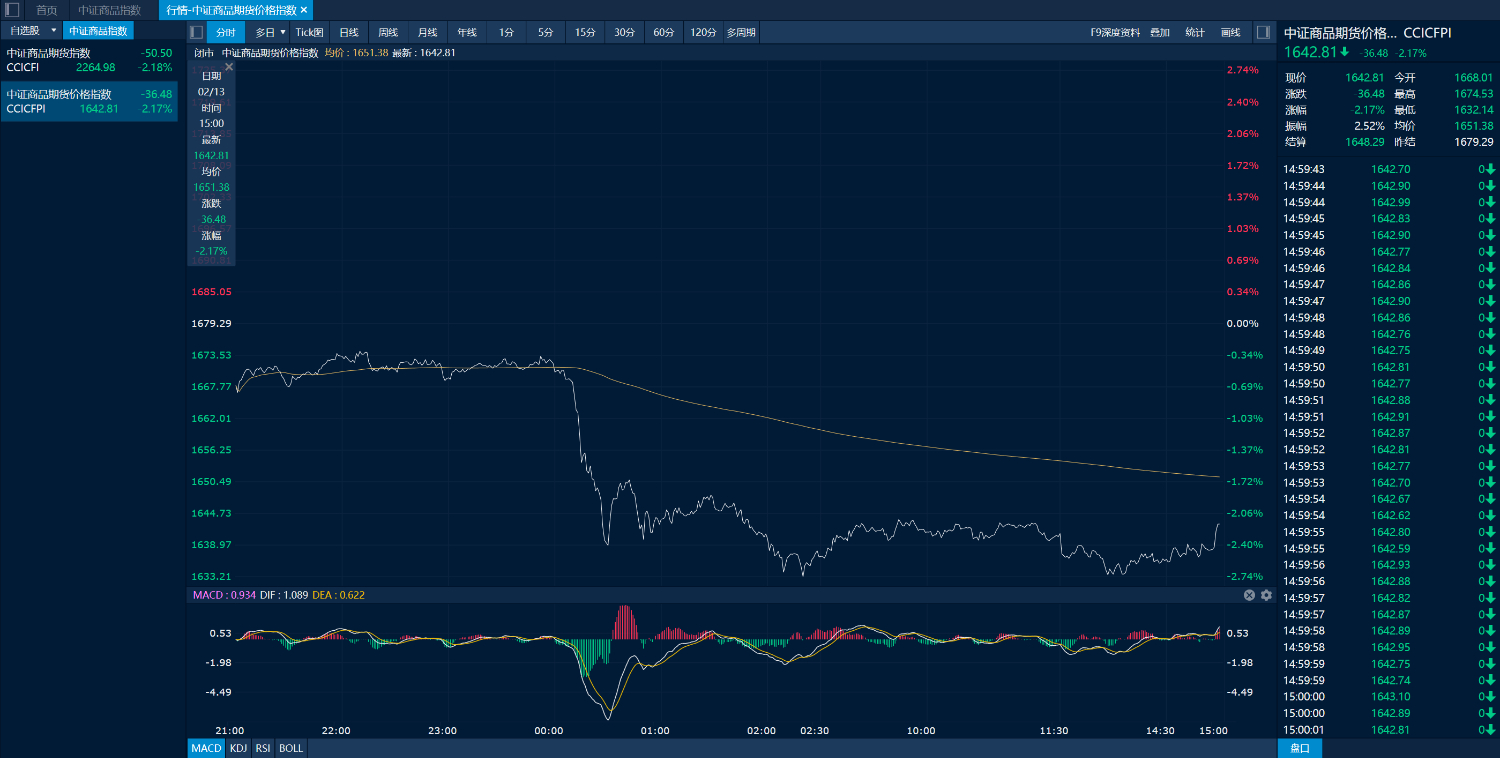Screen dimensions: 1500x758
Task: Close the 行情-中证商品期货价格指数 tab
Action: tap(304, 10)
